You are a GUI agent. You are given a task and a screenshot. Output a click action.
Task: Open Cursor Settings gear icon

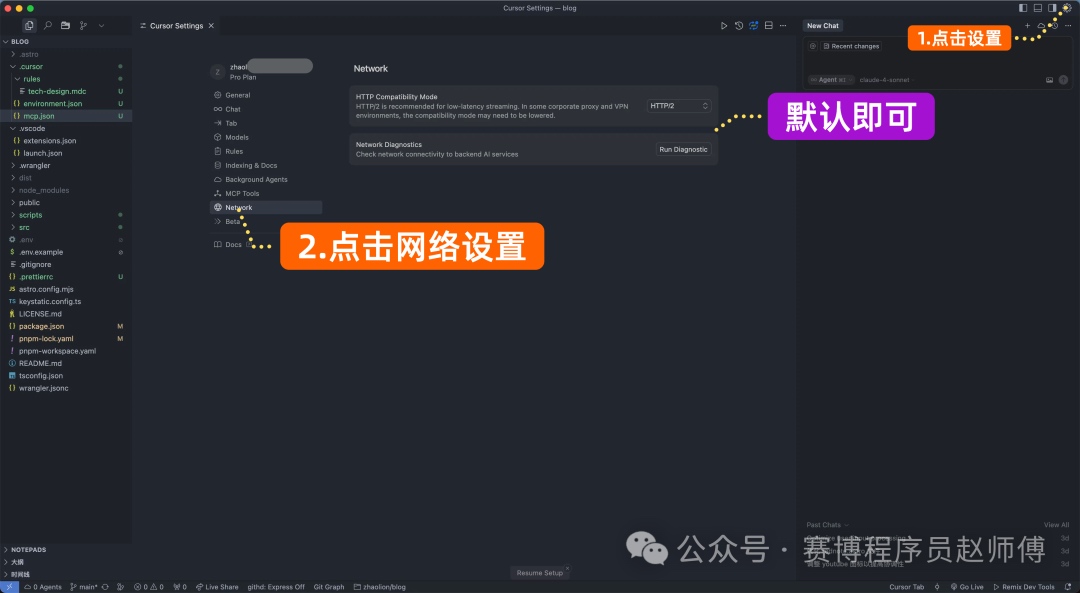click(x=1067, y=8)
